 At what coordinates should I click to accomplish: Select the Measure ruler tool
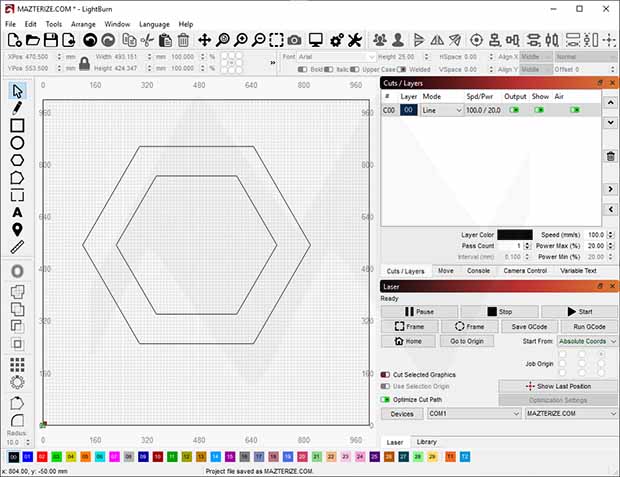point(17,247)
